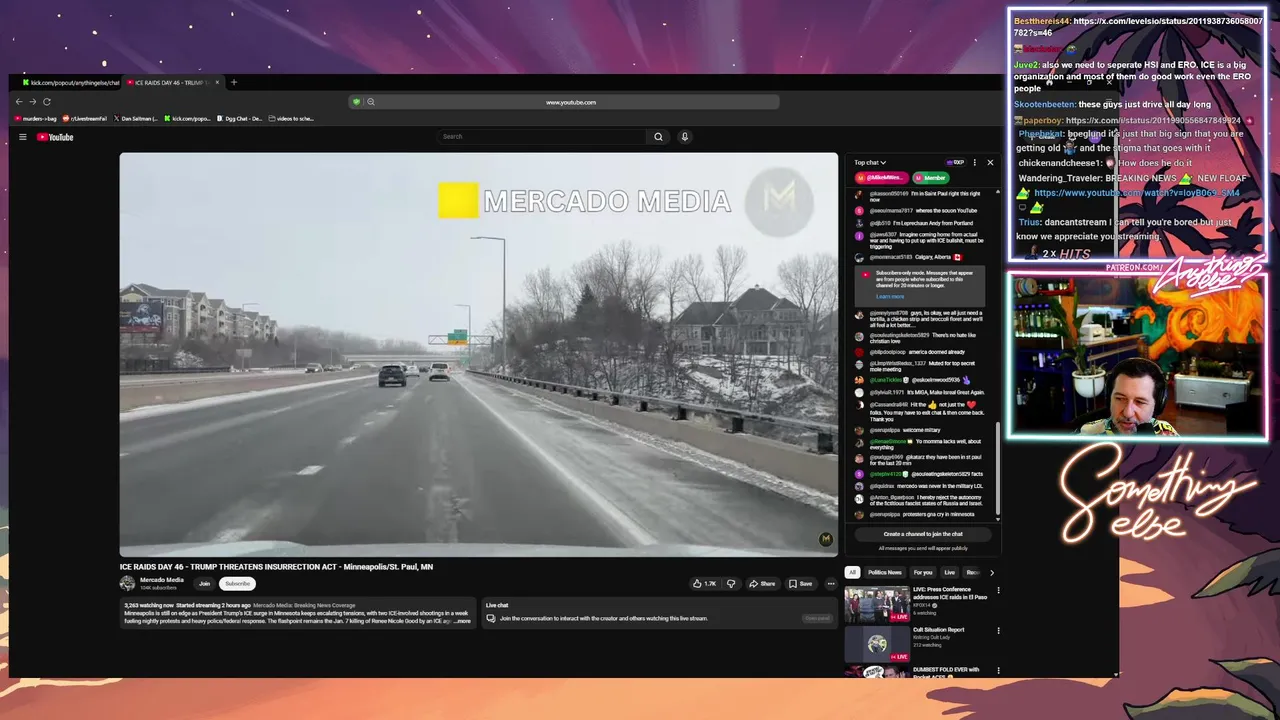Screen dimensions: 1280x720
Task: Click the @LunaTickles username in chat
Action: point(886,380)
